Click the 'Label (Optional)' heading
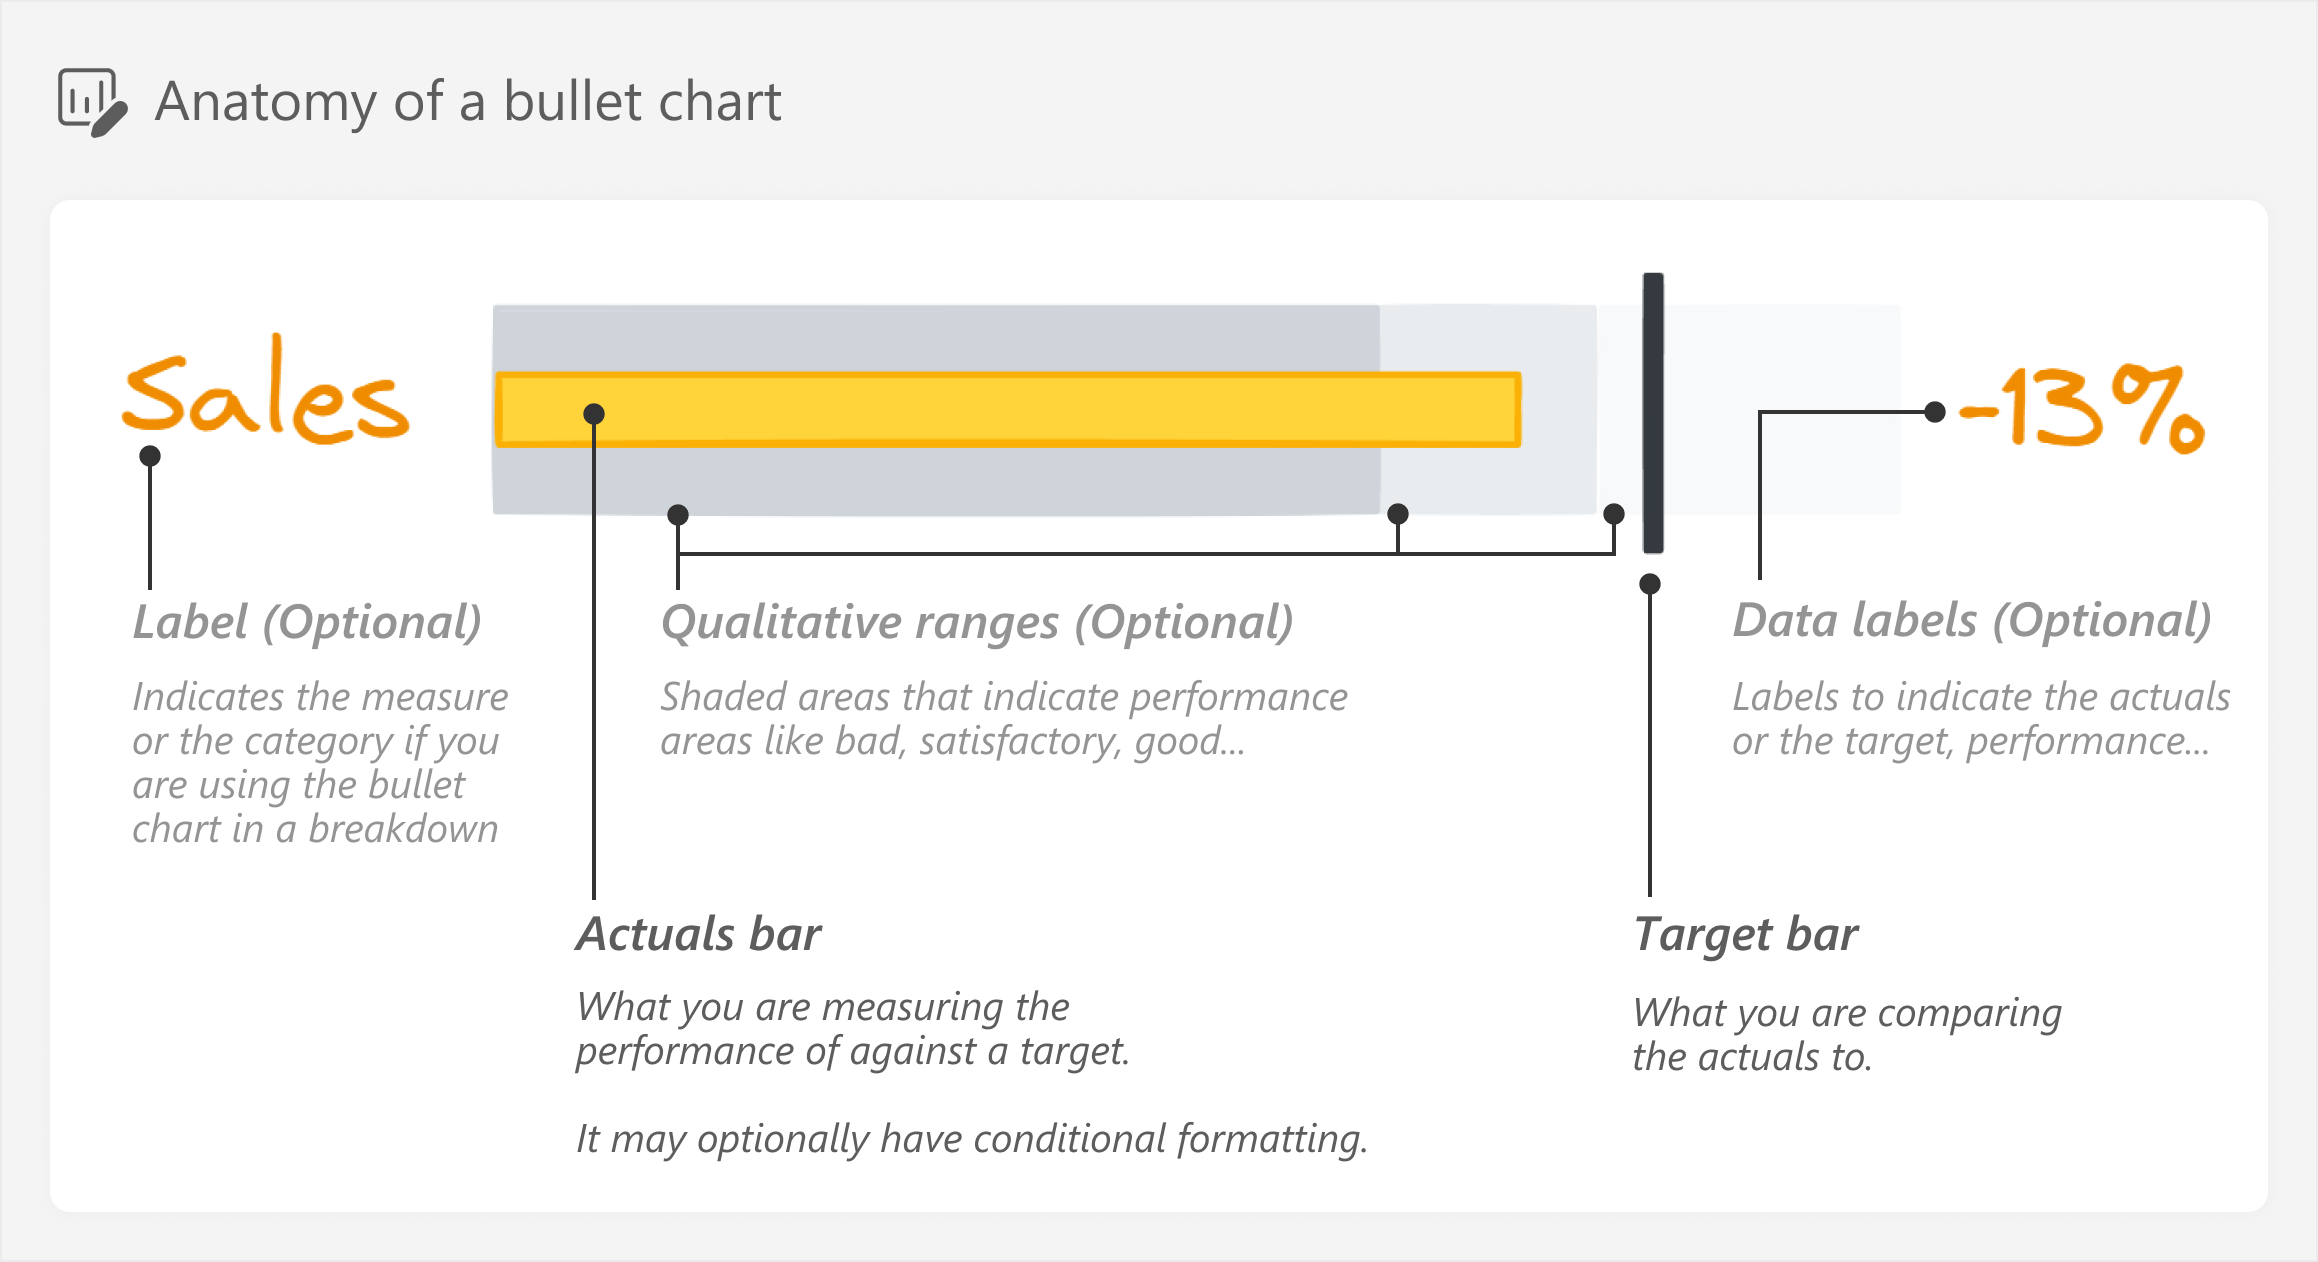The height and width of the screenshot is (1262, 2318). tap(307, 622)
